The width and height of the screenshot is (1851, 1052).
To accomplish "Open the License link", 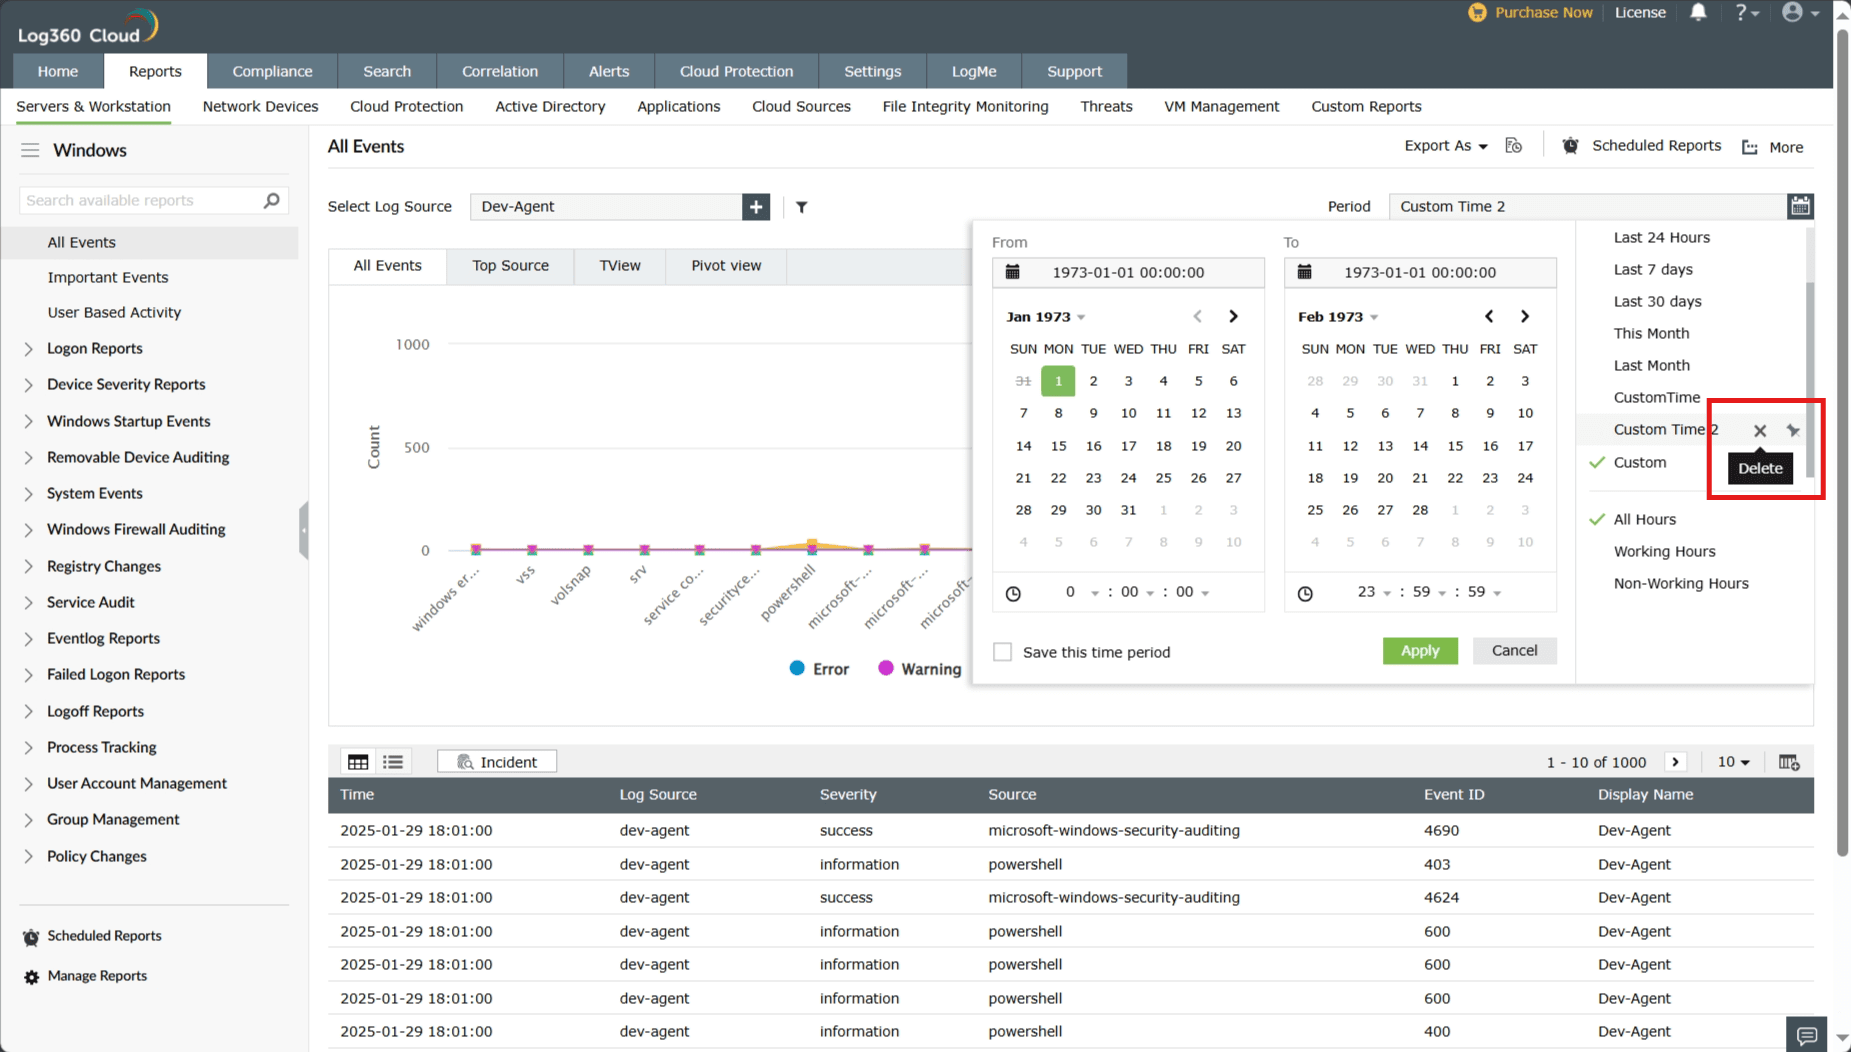I will point(1640,13).
